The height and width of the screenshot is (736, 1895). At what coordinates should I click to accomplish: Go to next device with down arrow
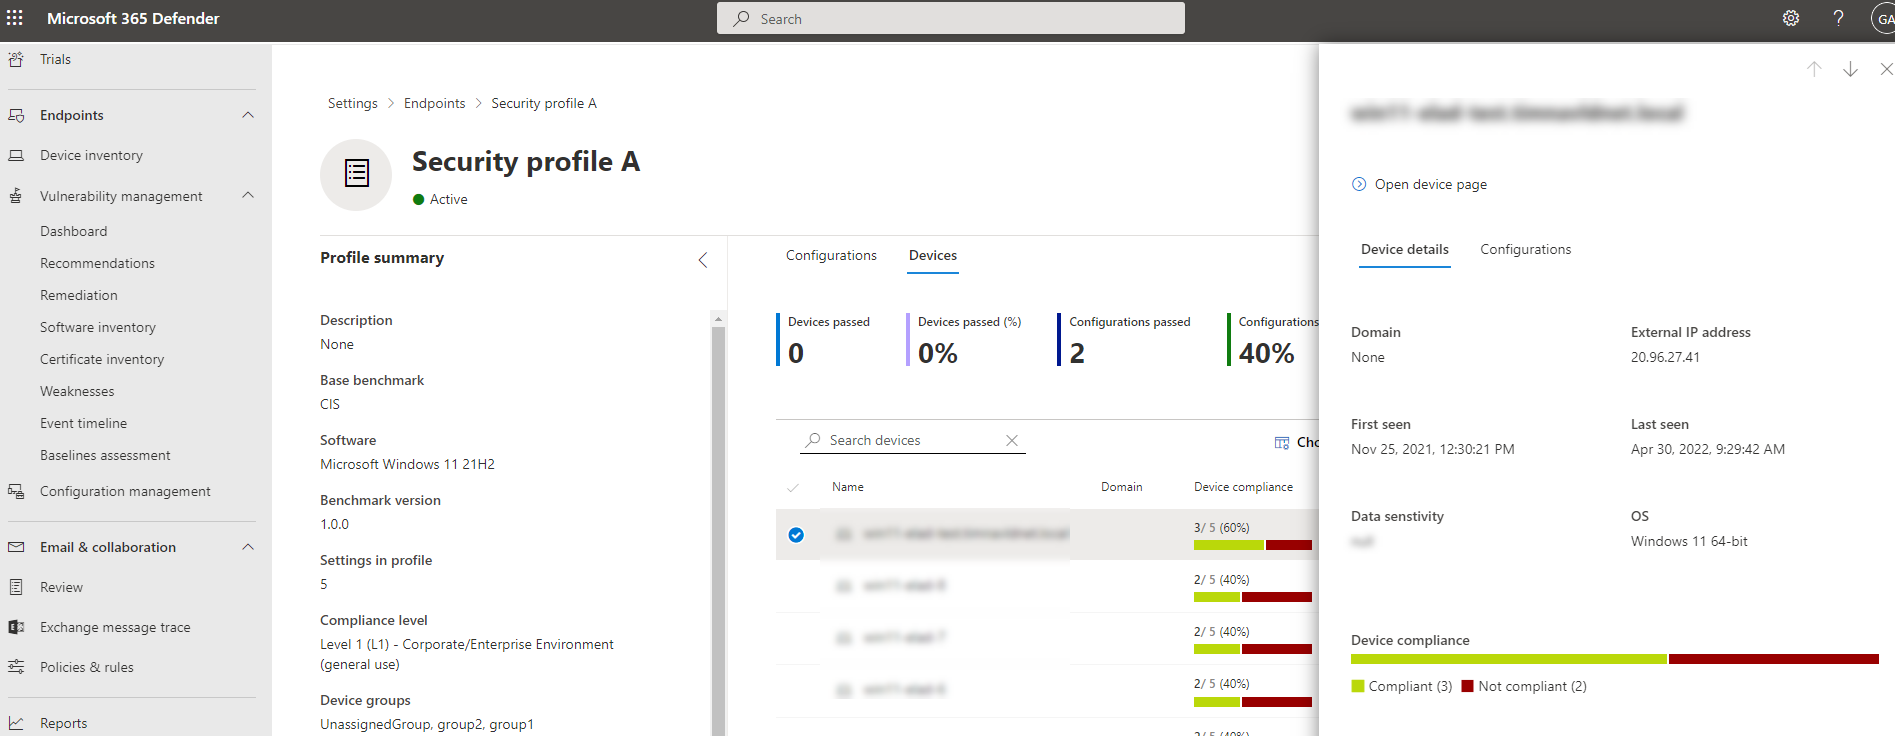point(1850,69)
